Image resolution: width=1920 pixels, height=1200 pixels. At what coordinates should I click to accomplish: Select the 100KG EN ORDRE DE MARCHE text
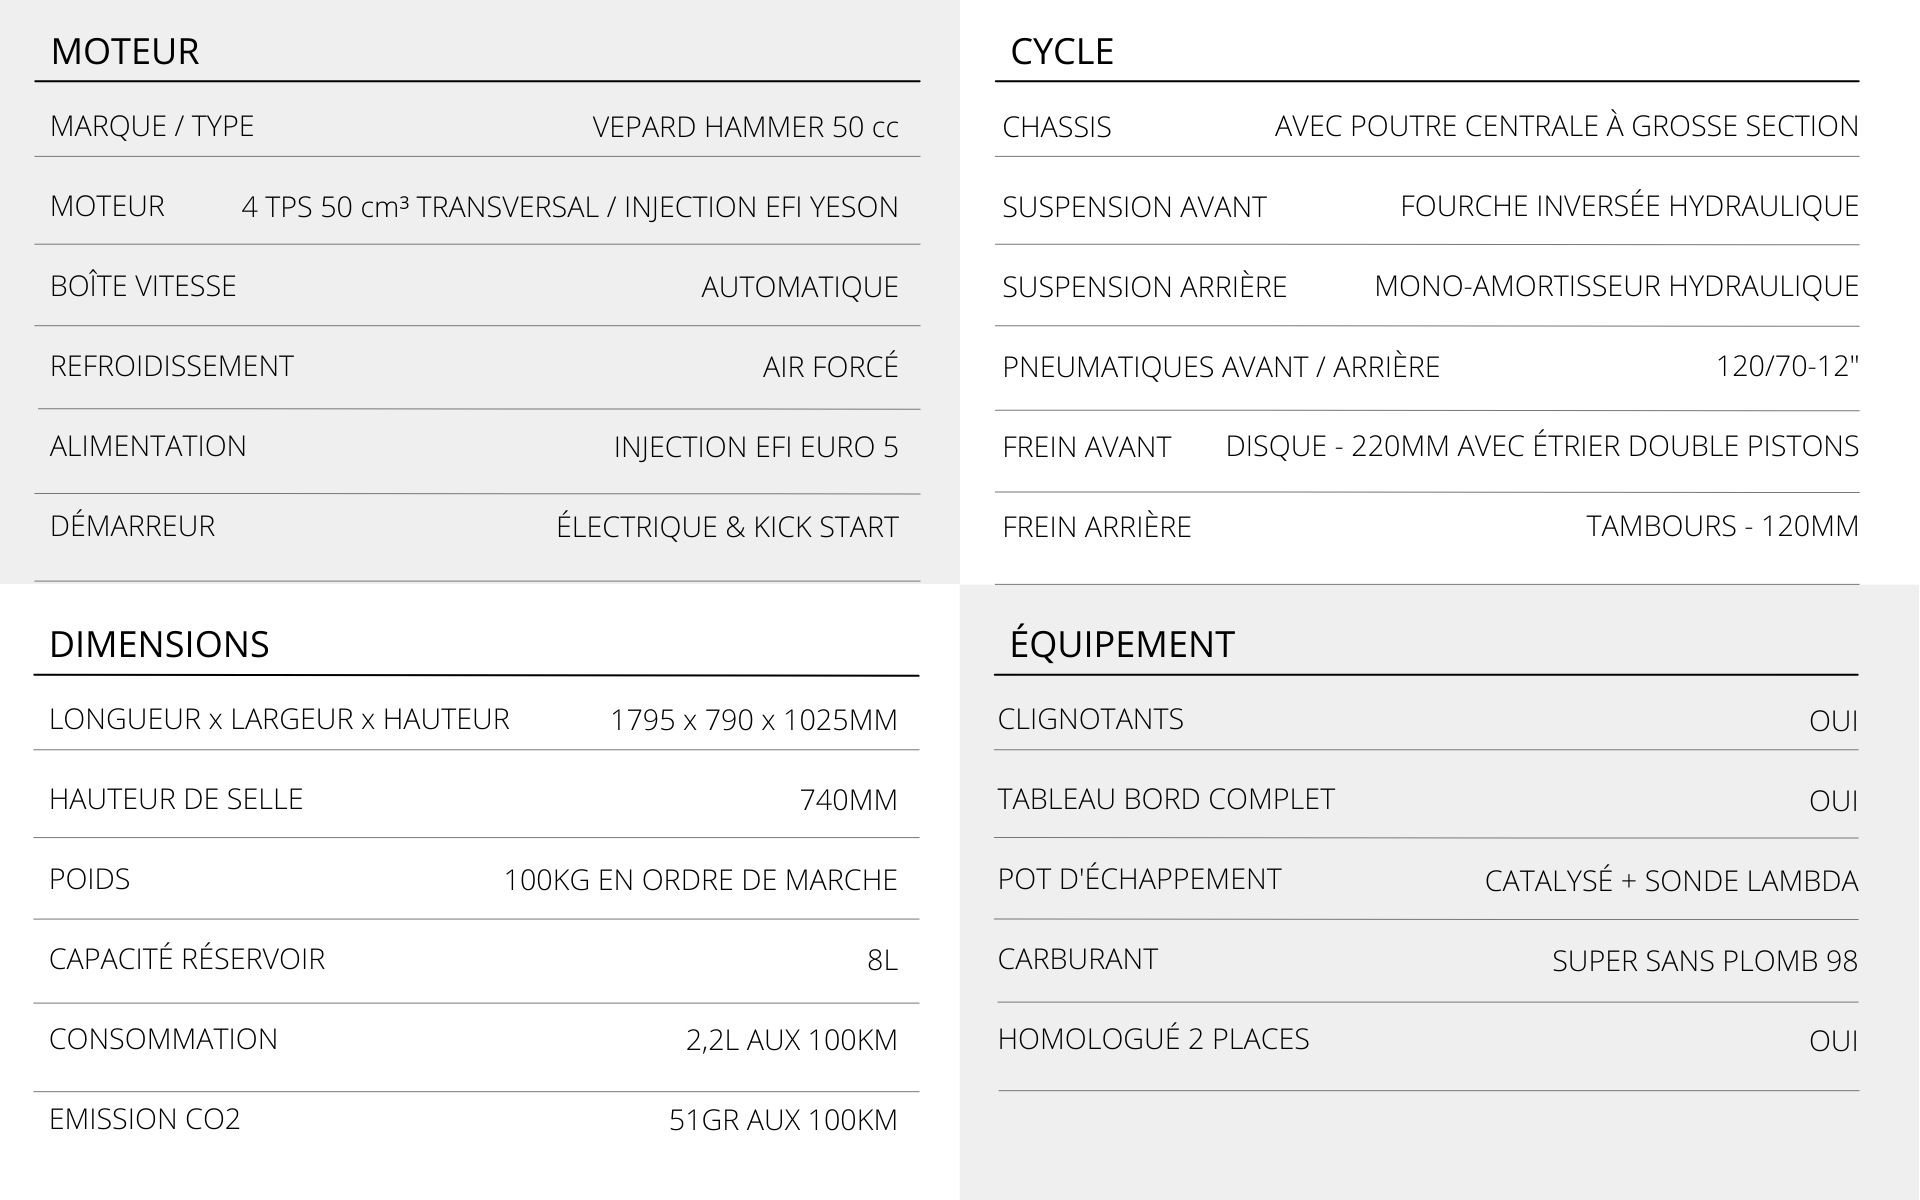pos(700,880)
